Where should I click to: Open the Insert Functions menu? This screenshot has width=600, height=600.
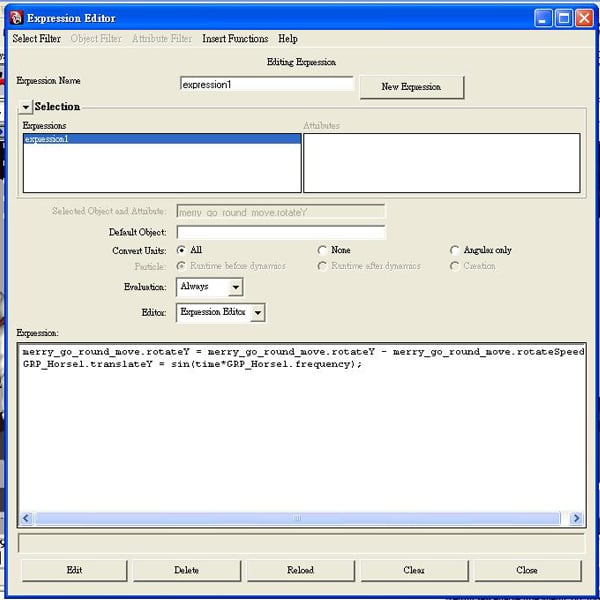pos(235,39)
